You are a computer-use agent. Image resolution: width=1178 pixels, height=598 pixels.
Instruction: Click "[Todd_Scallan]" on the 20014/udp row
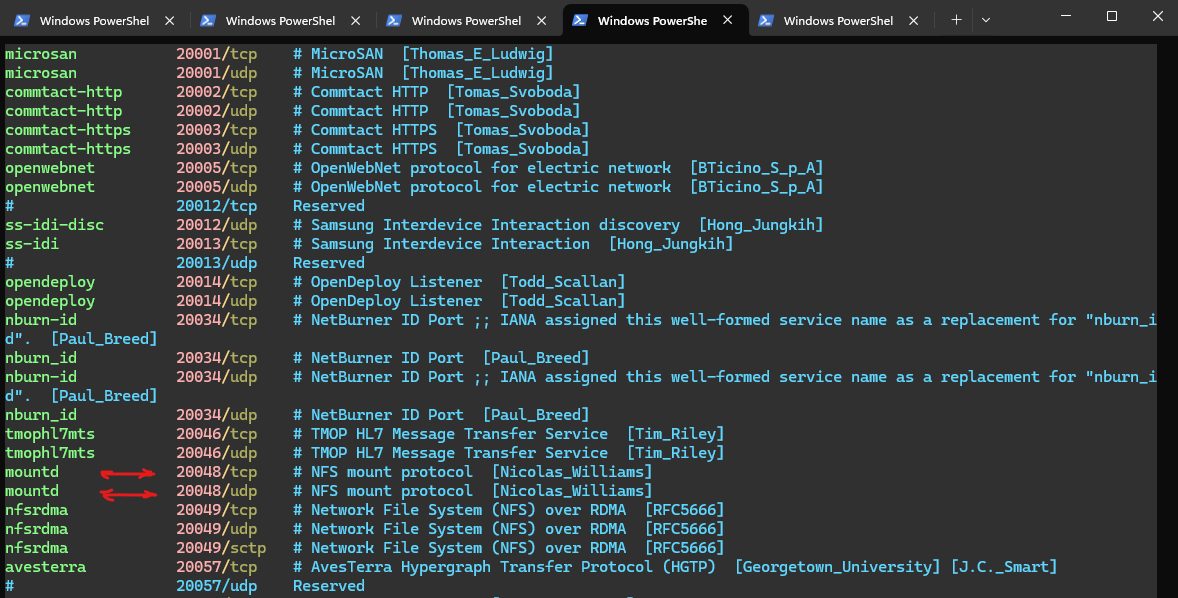pos(563,301)
